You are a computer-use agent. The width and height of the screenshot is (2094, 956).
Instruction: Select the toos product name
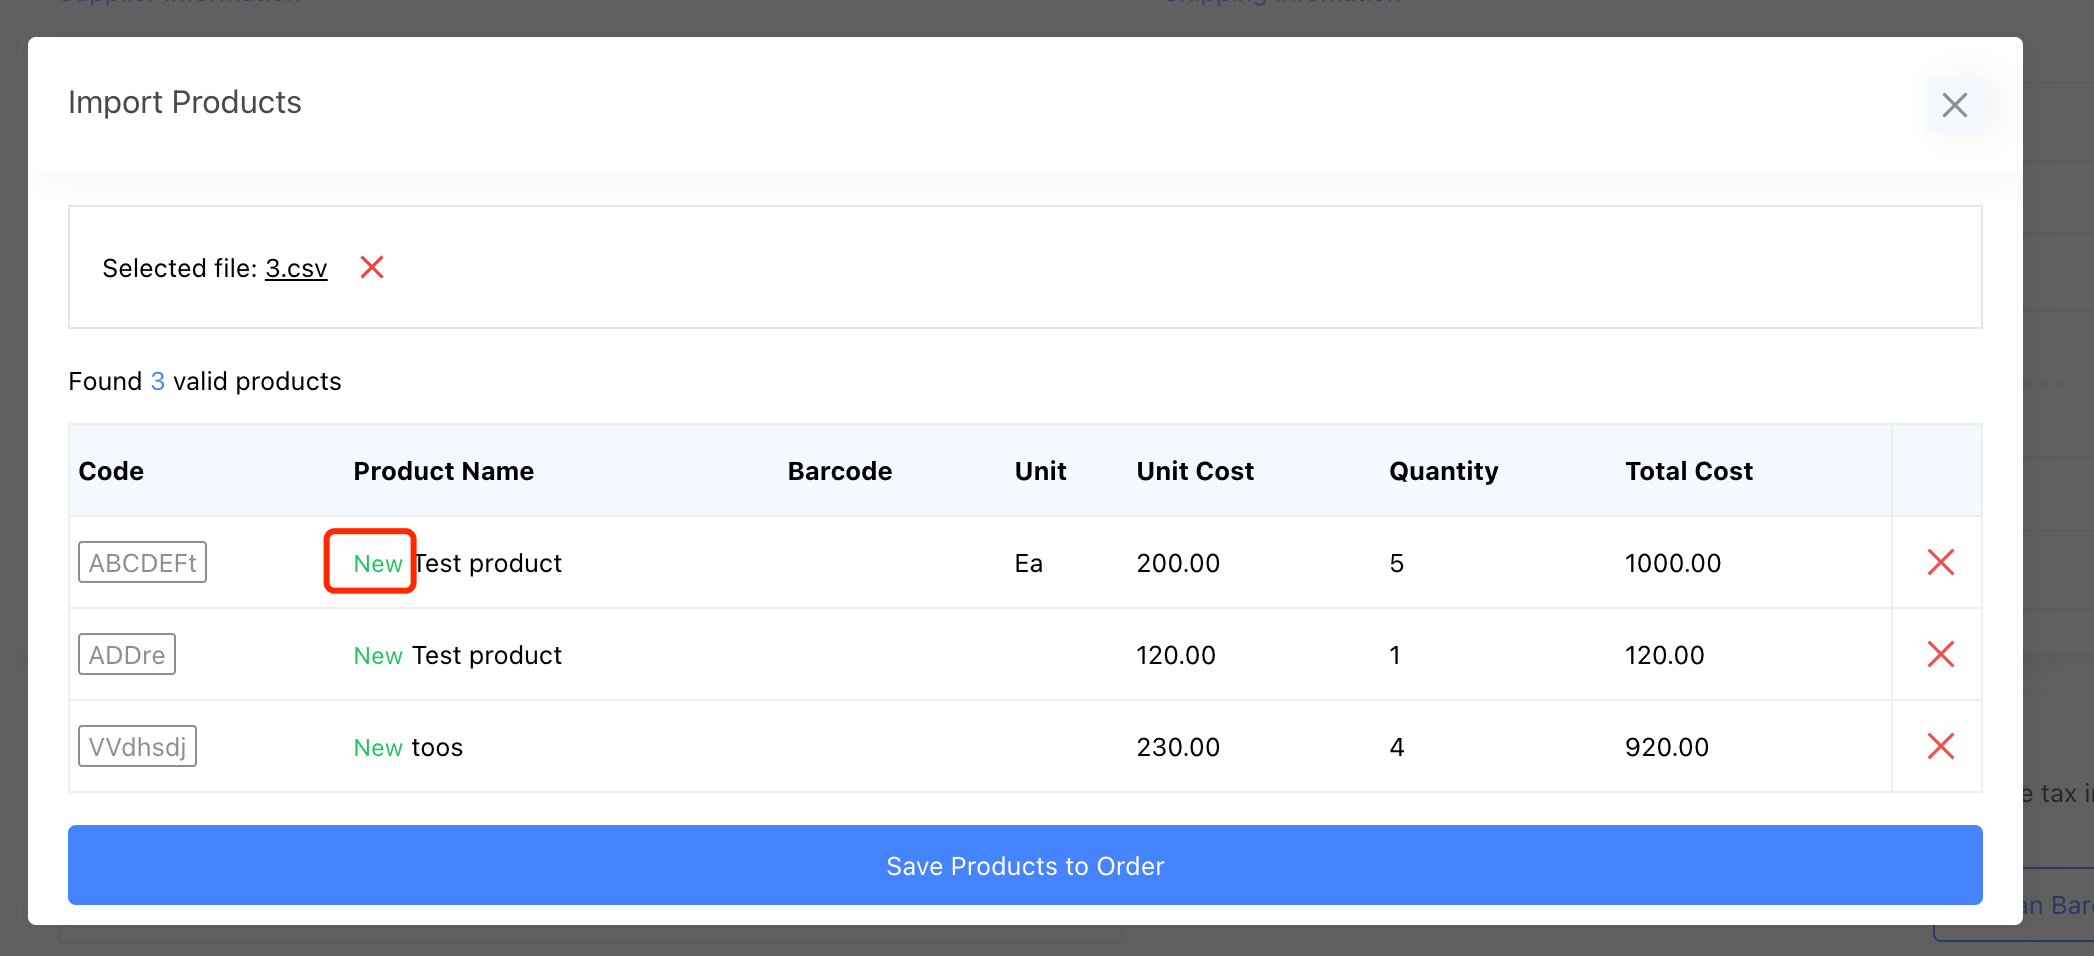tap(438, 748)
